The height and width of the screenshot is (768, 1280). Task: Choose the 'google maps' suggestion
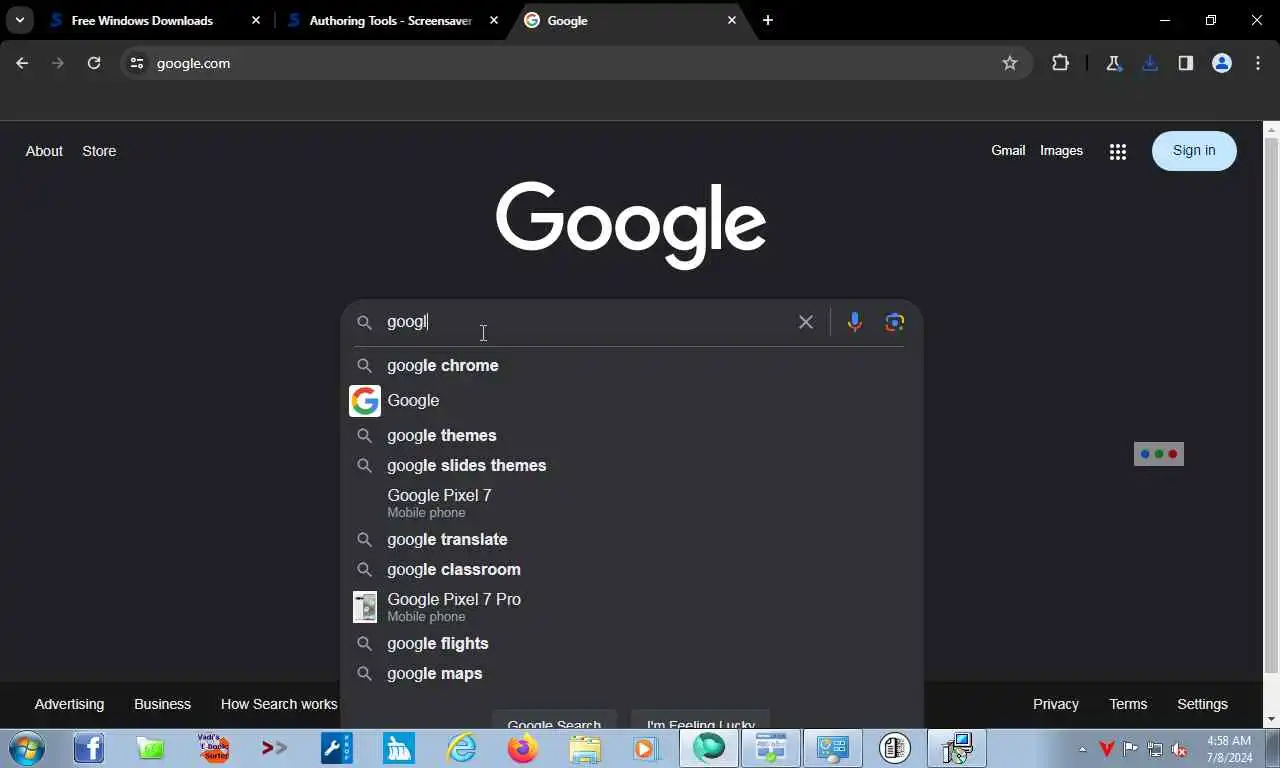tap(631, 673)
